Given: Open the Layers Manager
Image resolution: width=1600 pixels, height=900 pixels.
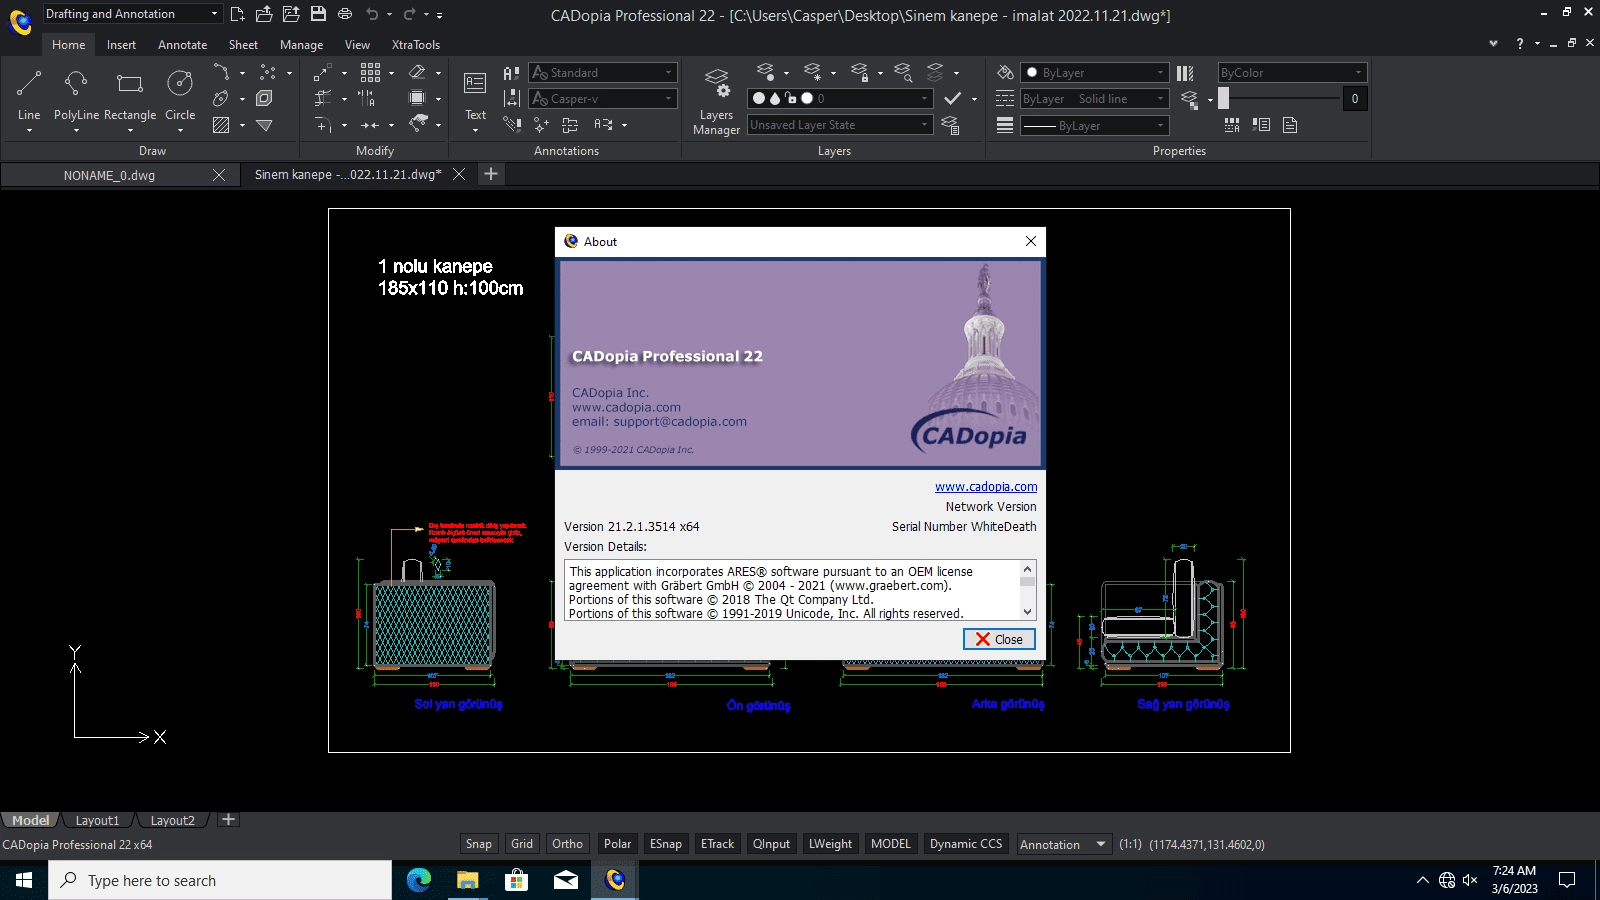Looking at the screenshot, I should pyautogui.click(x=716, y=101).
